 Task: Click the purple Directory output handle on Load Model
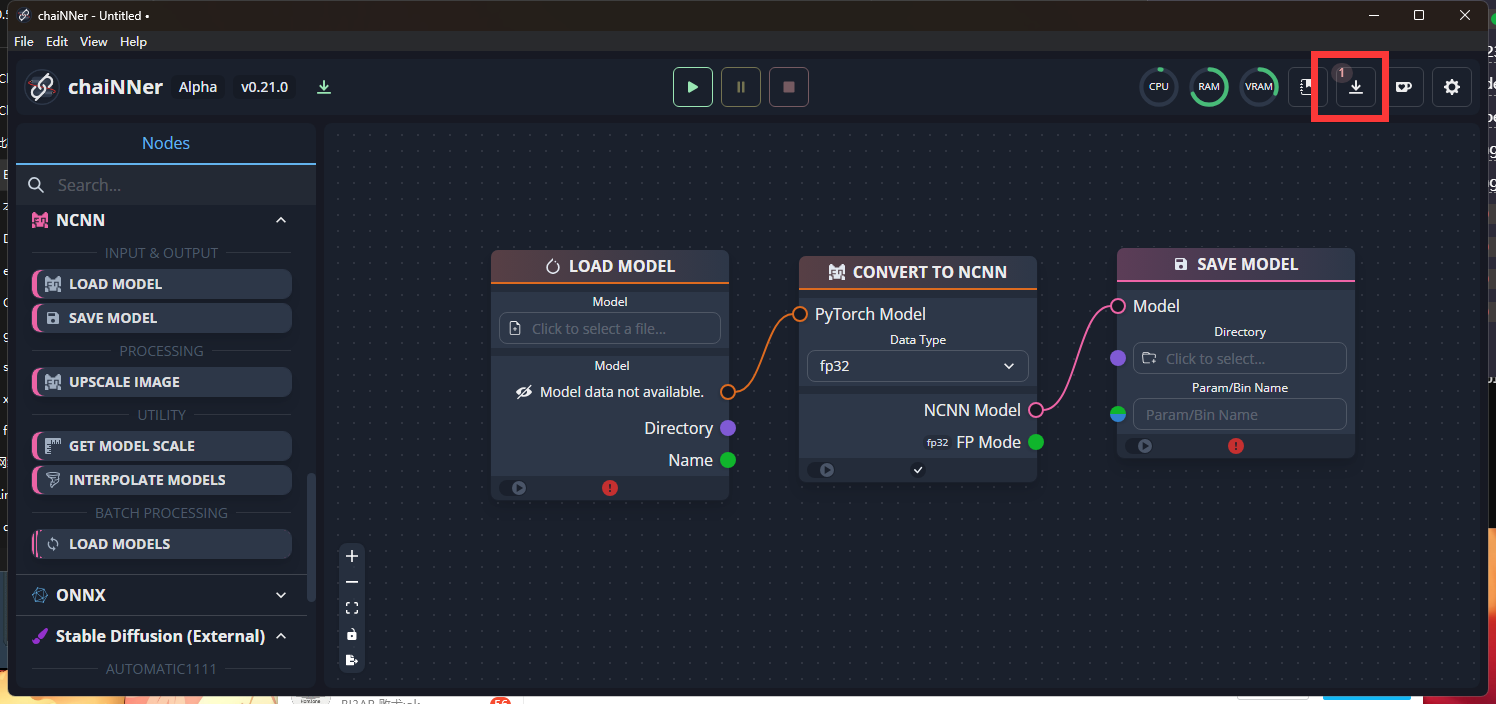[x=728, y=428]
